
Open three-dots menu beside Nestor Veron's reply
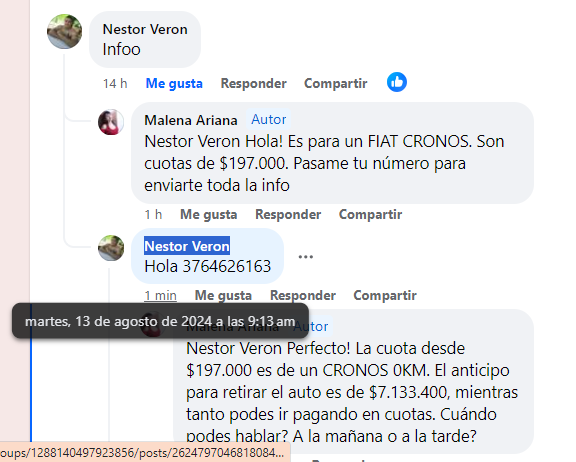(x=306, y=257)
